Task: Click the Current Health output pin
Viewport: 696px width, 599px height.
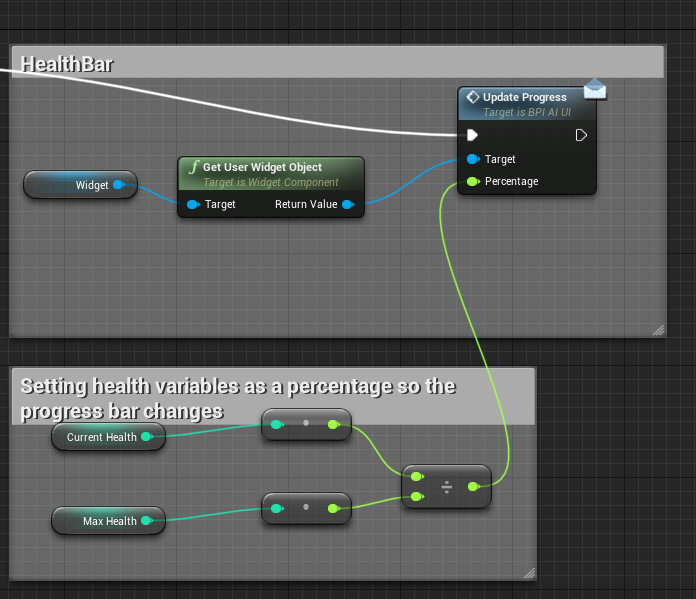Action: click(x=146, y=437)
